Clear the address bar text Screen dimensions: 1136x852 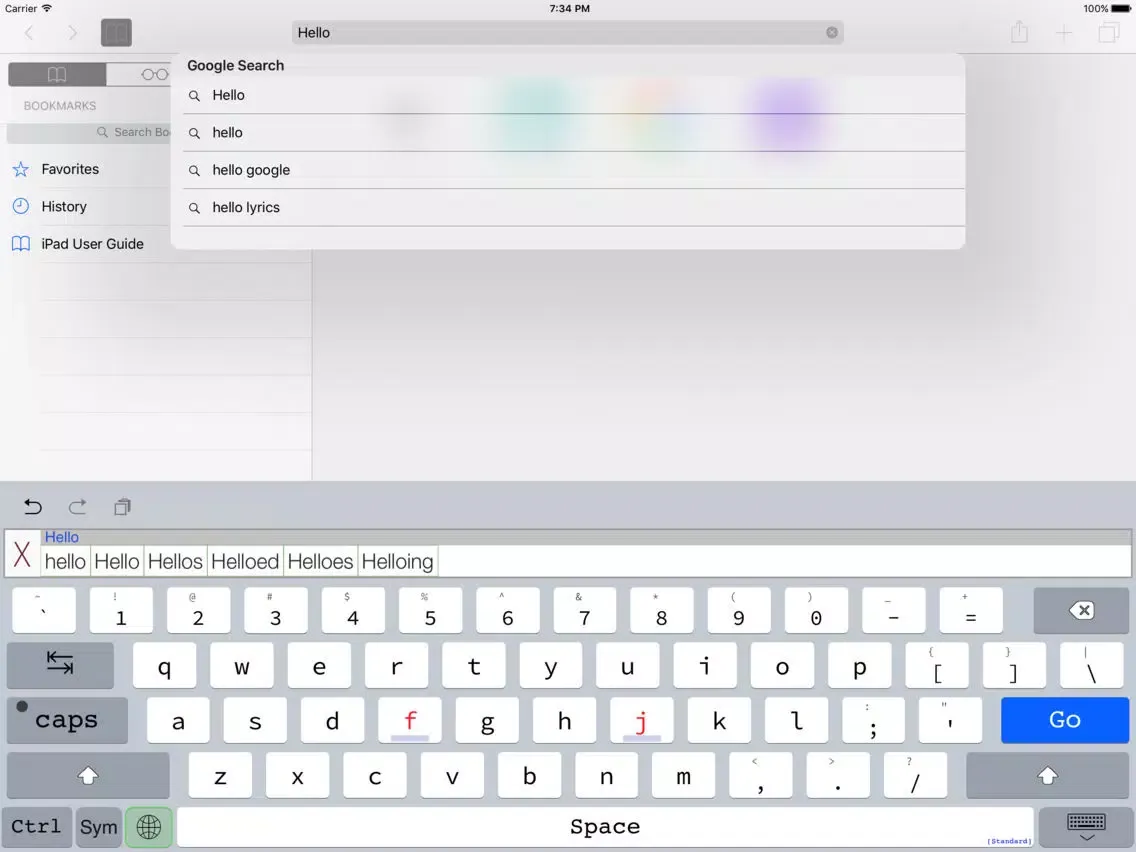[831, 33]
